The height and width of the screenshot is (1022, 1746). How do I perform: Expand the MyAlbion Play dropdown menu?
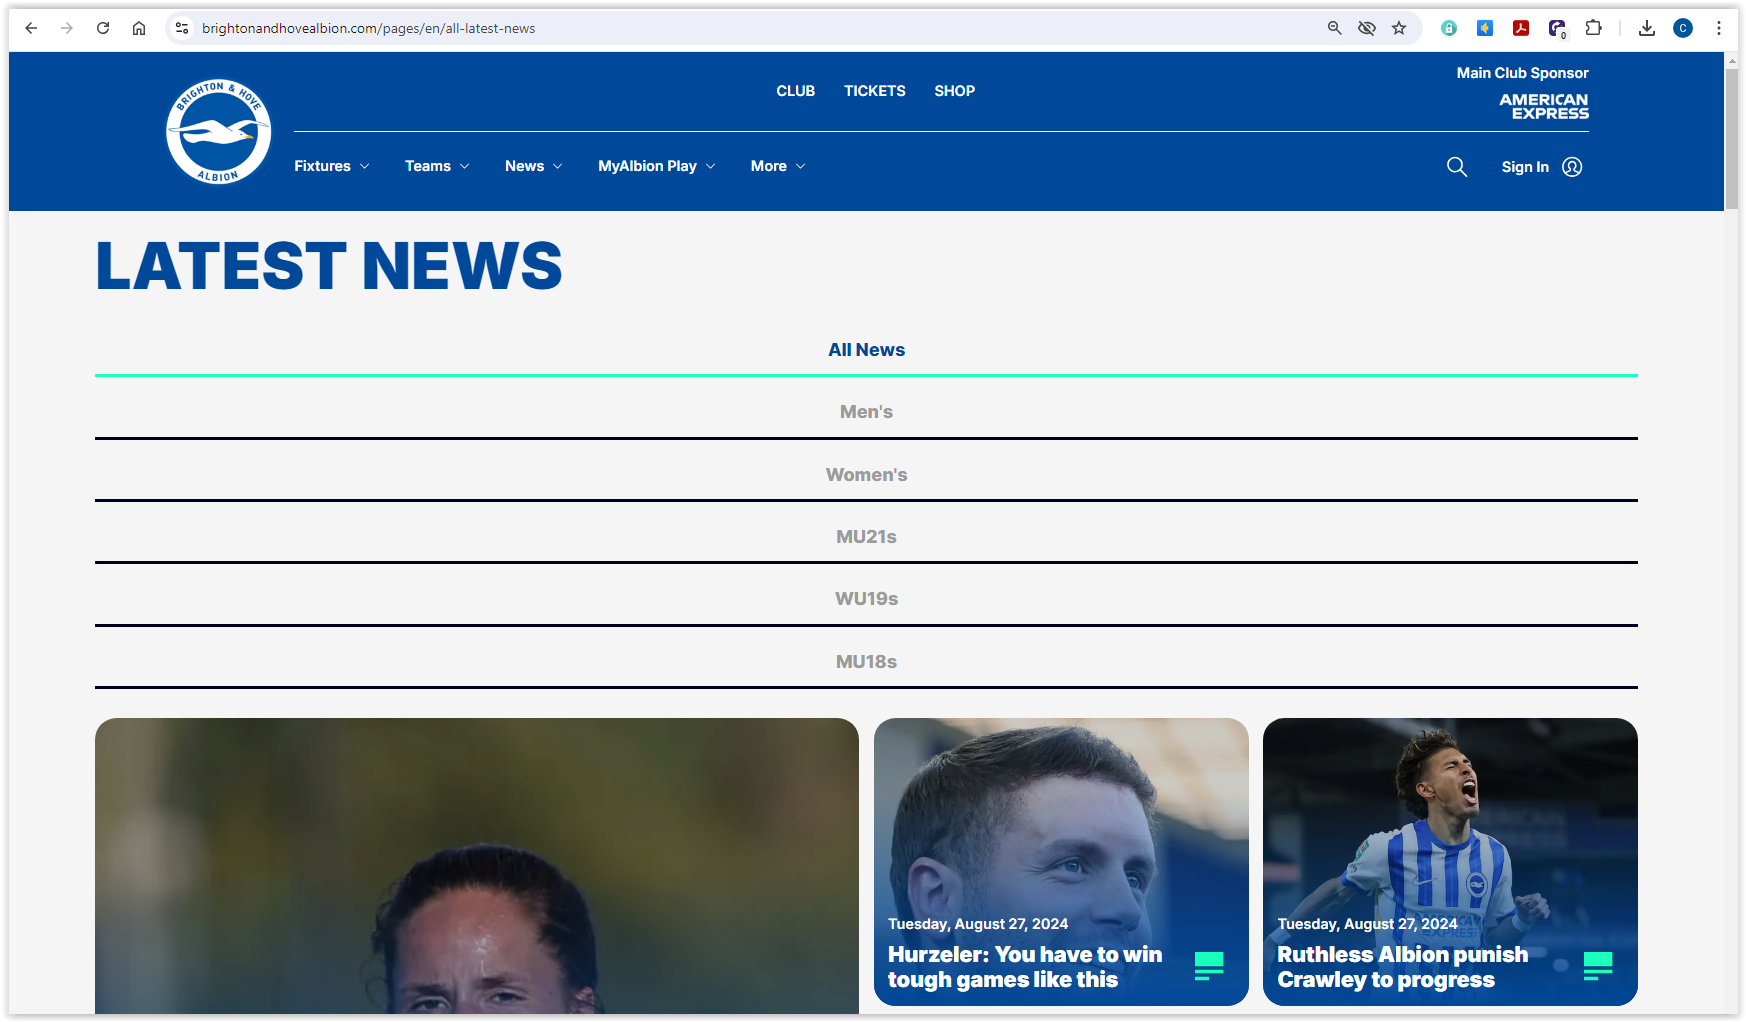(x=657, y=166)
